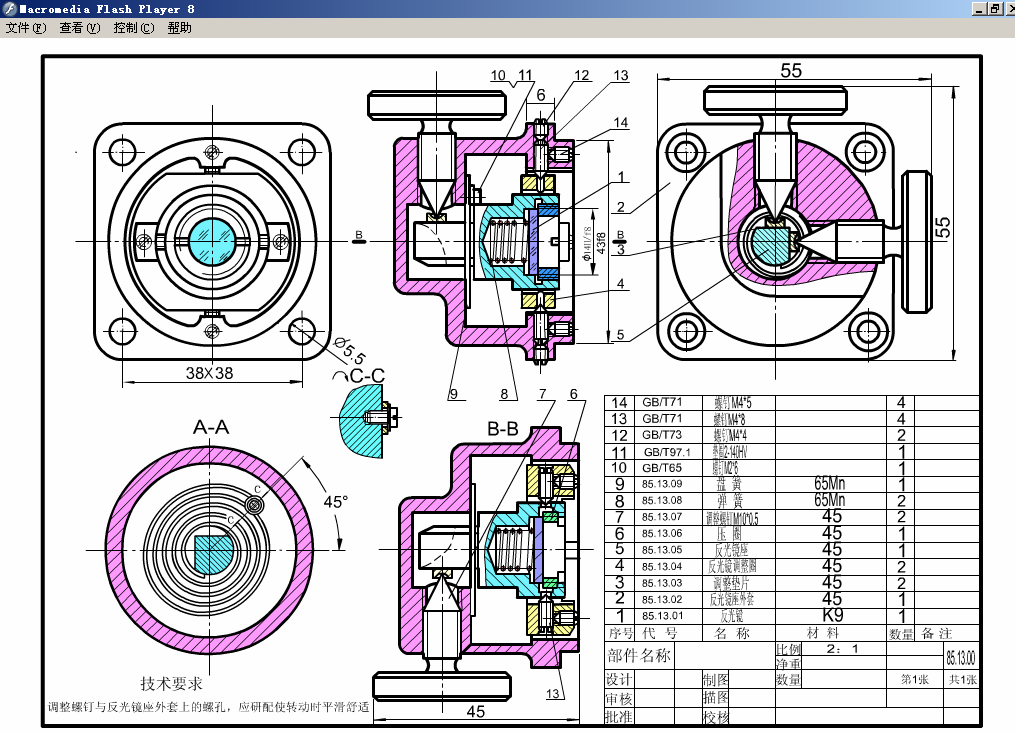Select the C-C detail view label

pyautogui.click(x=367, y=376)
